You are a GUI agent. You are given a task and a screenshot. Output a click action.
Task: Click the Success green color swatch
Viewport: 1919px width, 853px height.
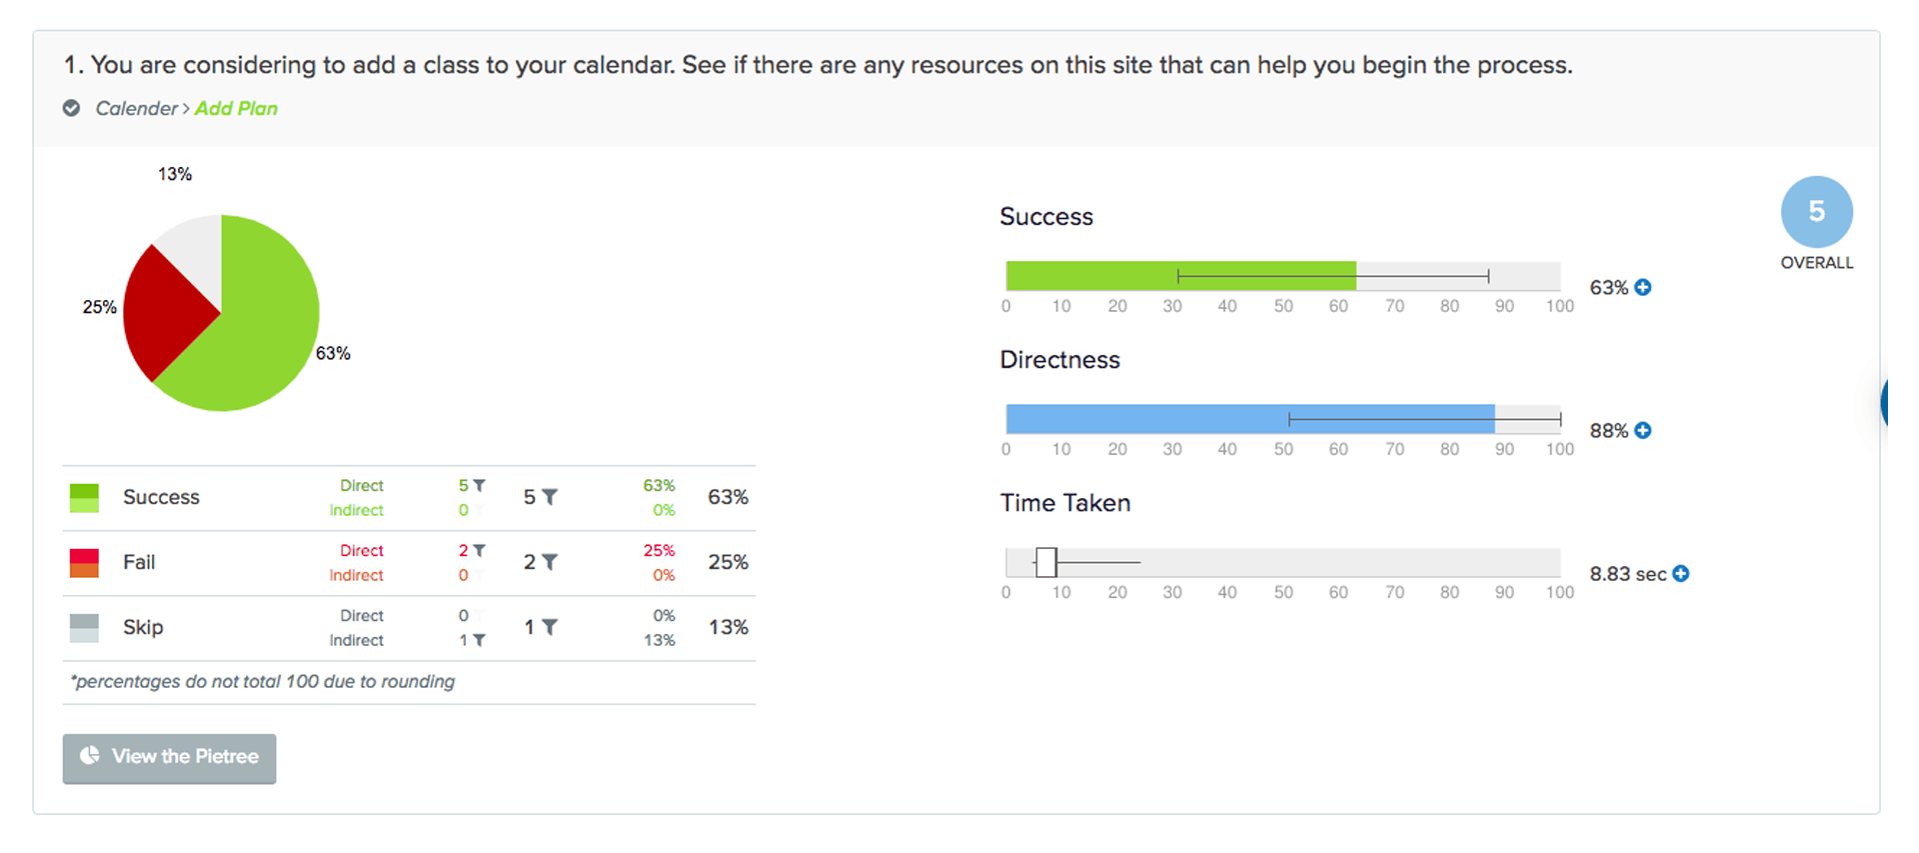point(84,497)
